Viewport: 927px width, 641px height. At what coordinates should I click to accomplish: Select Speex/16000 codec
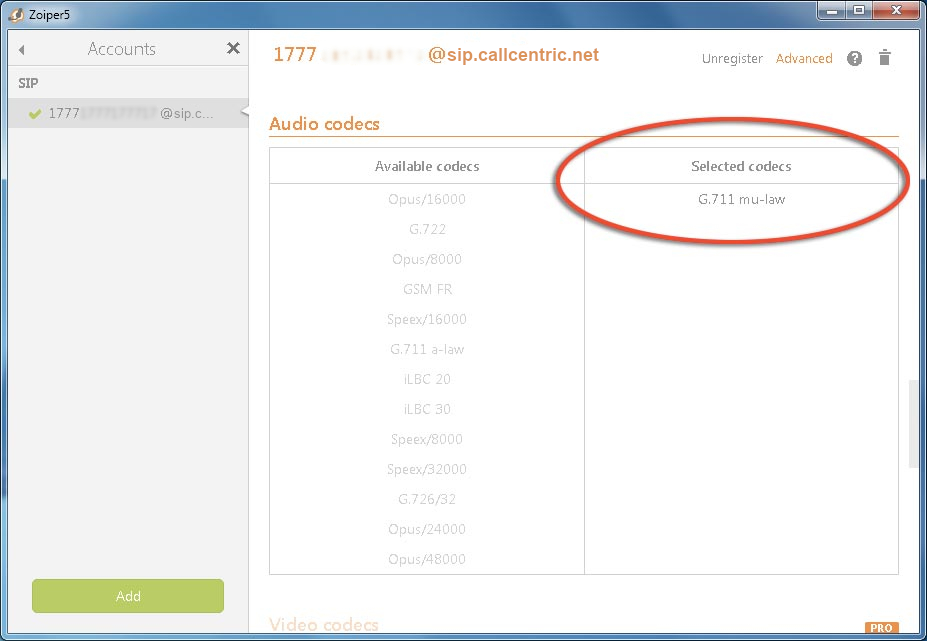coord(427,319)
